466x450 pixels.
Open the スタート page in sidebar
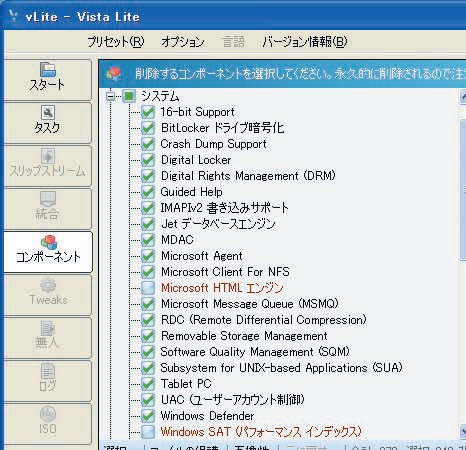click(x=48, y=79)
